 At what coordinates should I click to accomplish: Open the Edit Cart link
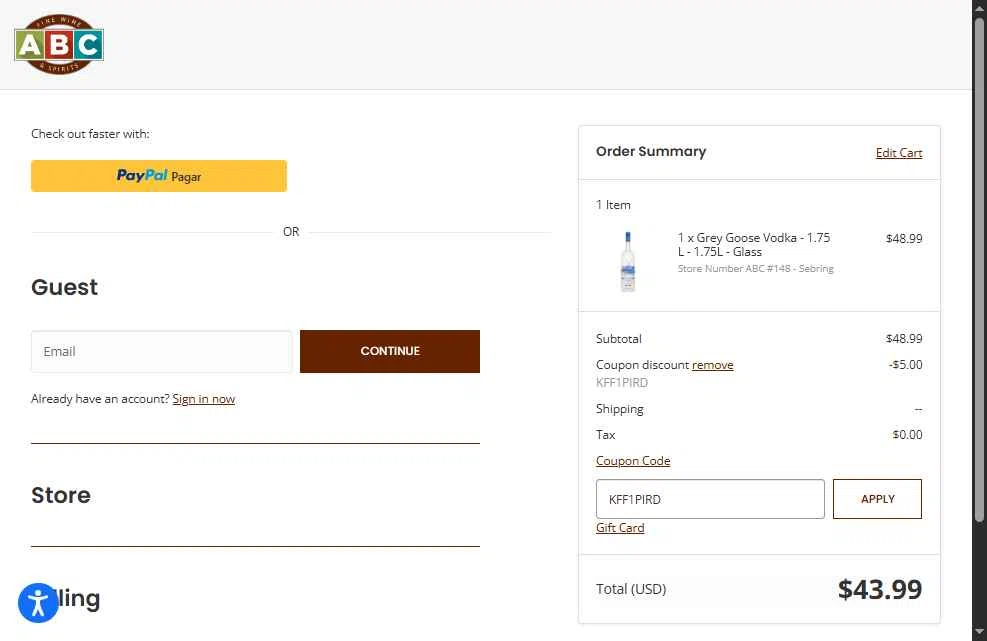pyautogui.click(x=898, y=153)
